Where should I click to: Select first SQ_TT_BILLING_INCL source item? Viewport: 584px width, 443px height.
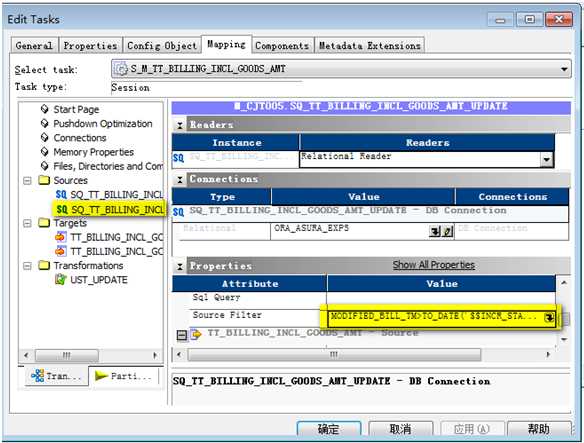pos(109,194)
